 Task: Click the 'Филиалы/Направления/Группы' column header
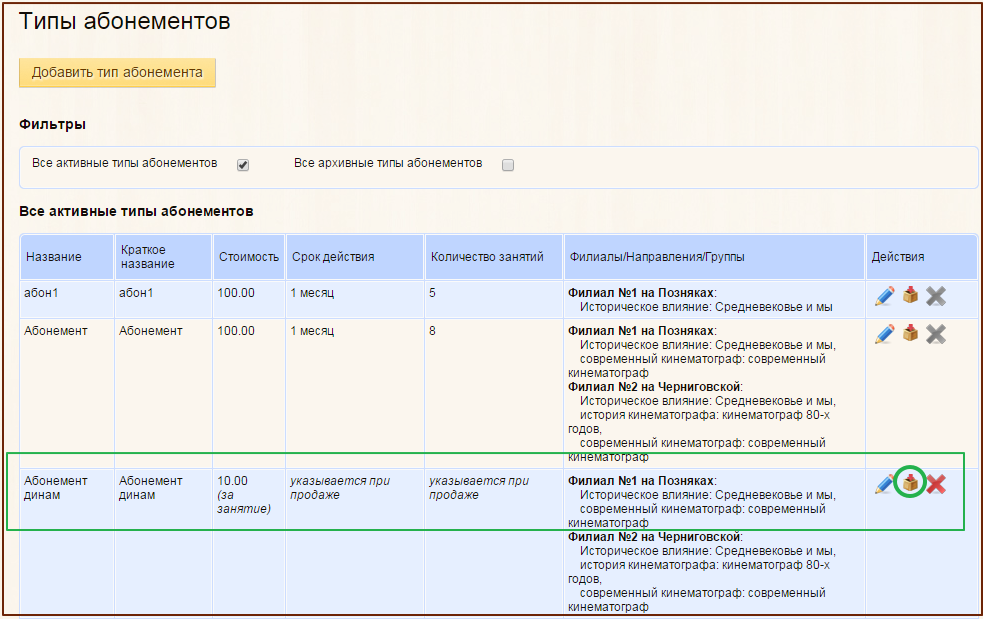pos(656,257)
